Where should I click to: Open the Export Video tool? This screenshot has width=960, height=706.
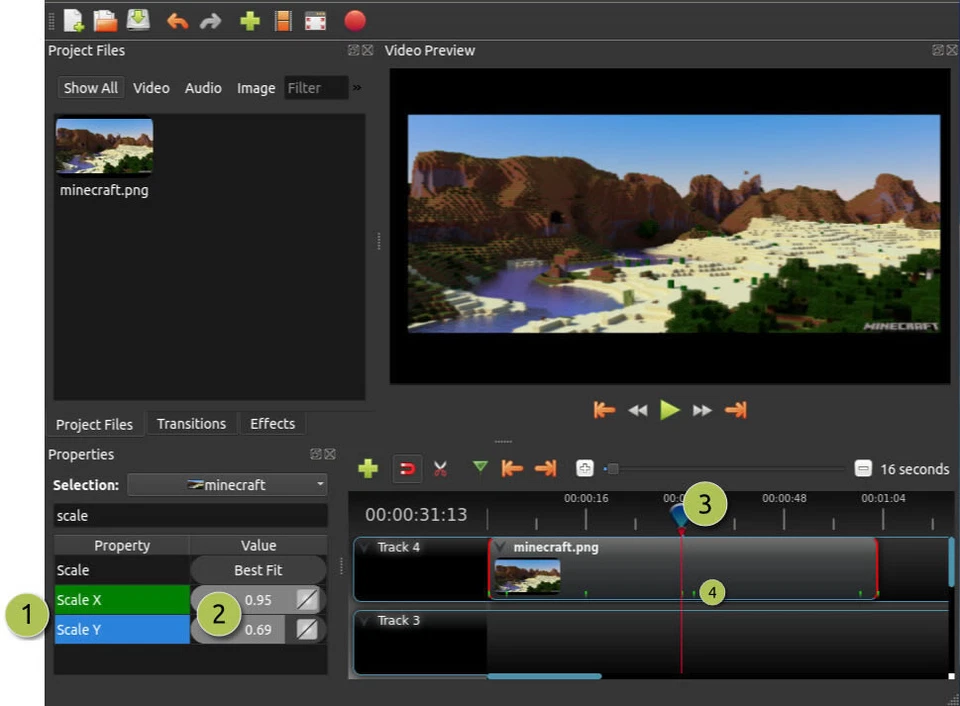point(355,20)
